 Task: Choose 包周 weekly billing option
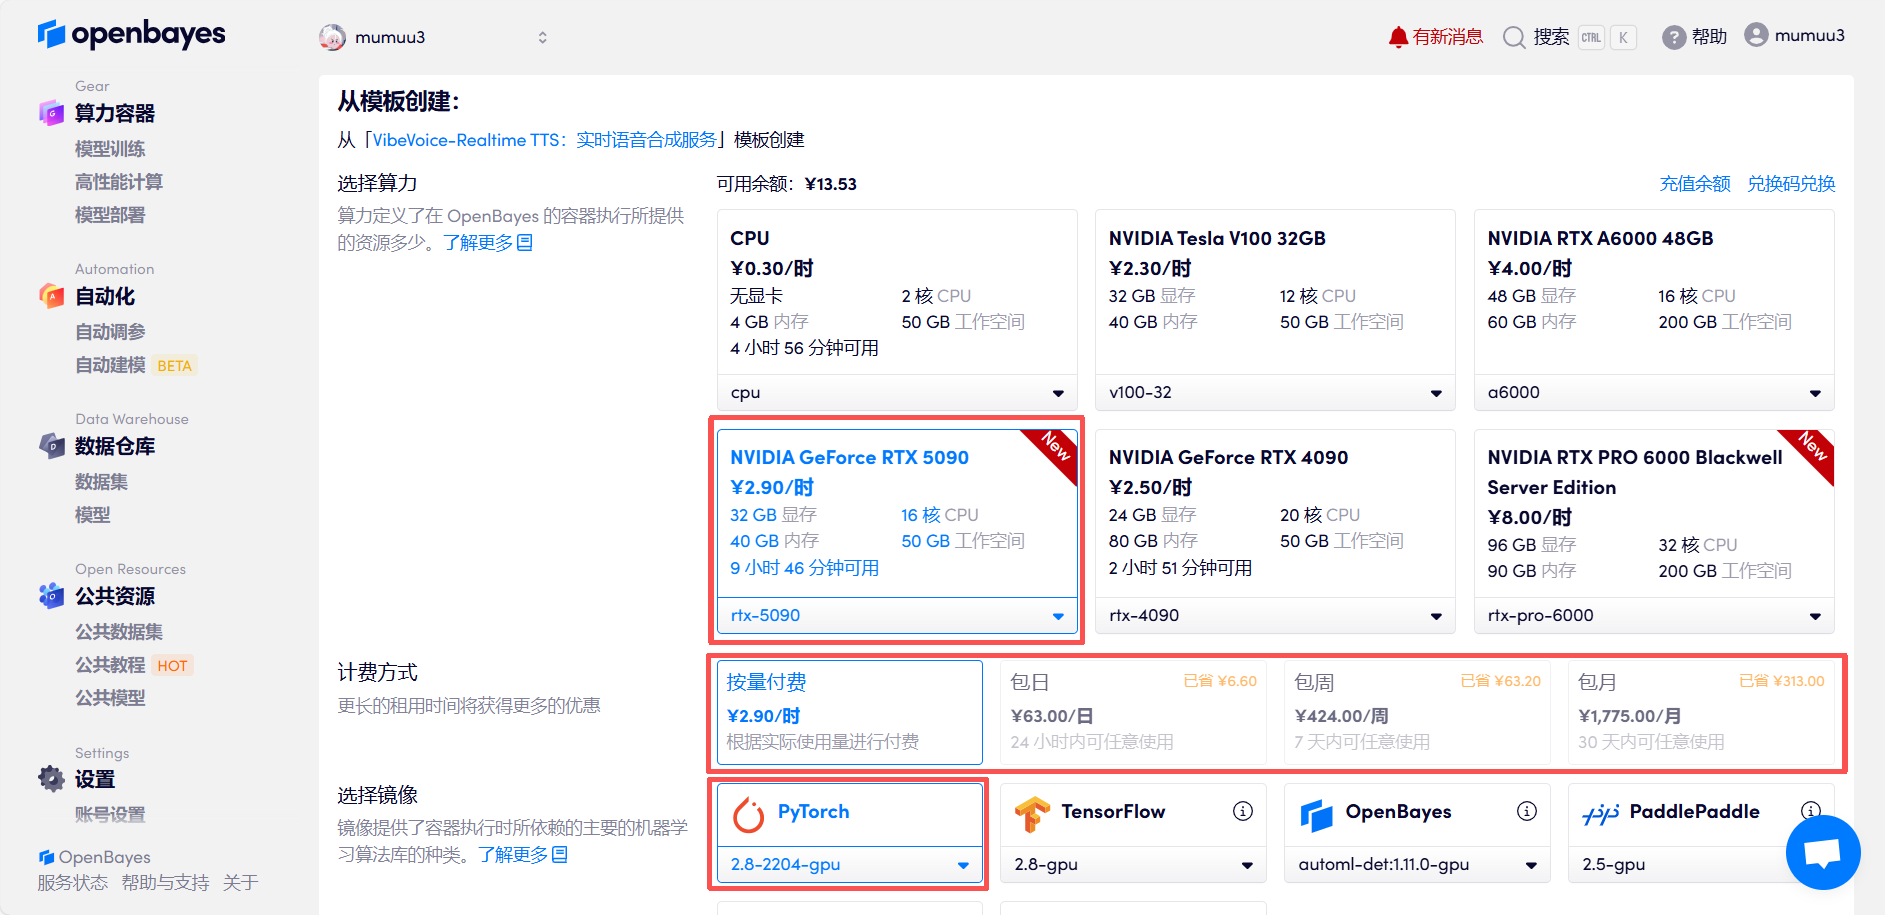(1418, 712)
